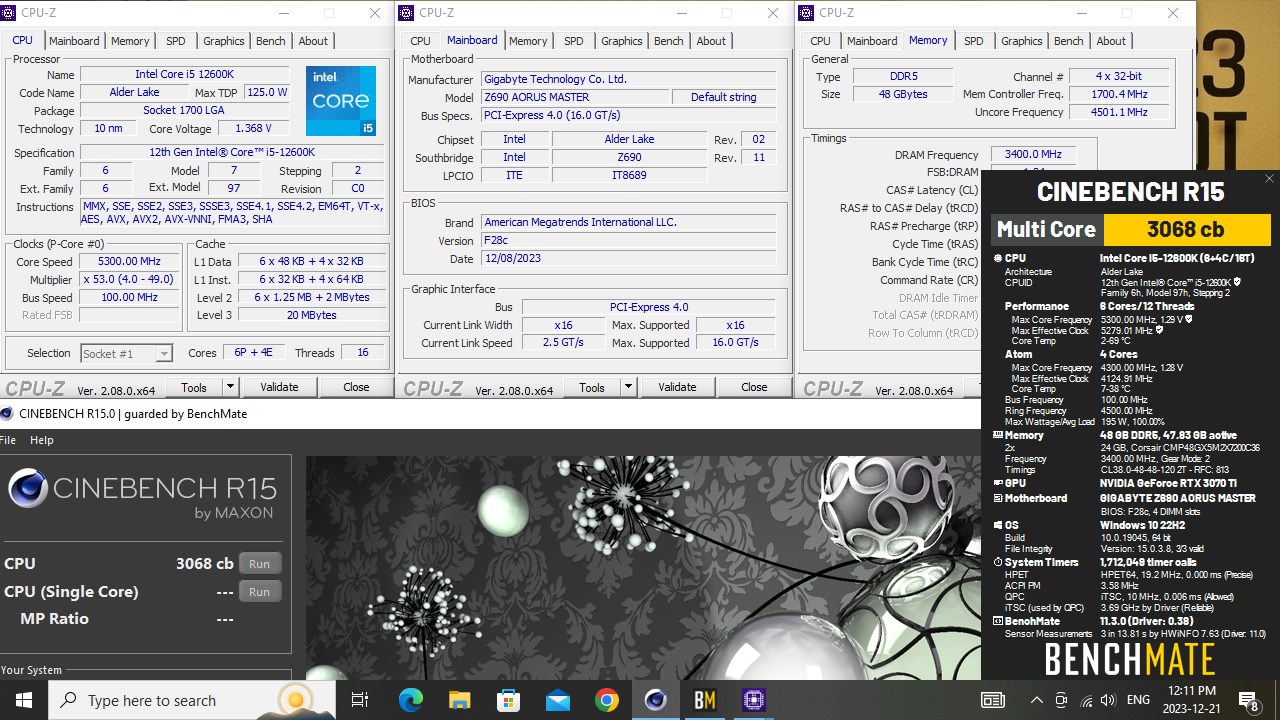
Task: Open About tab in third CPU-Z window
Action: [x=1111, y=41]
